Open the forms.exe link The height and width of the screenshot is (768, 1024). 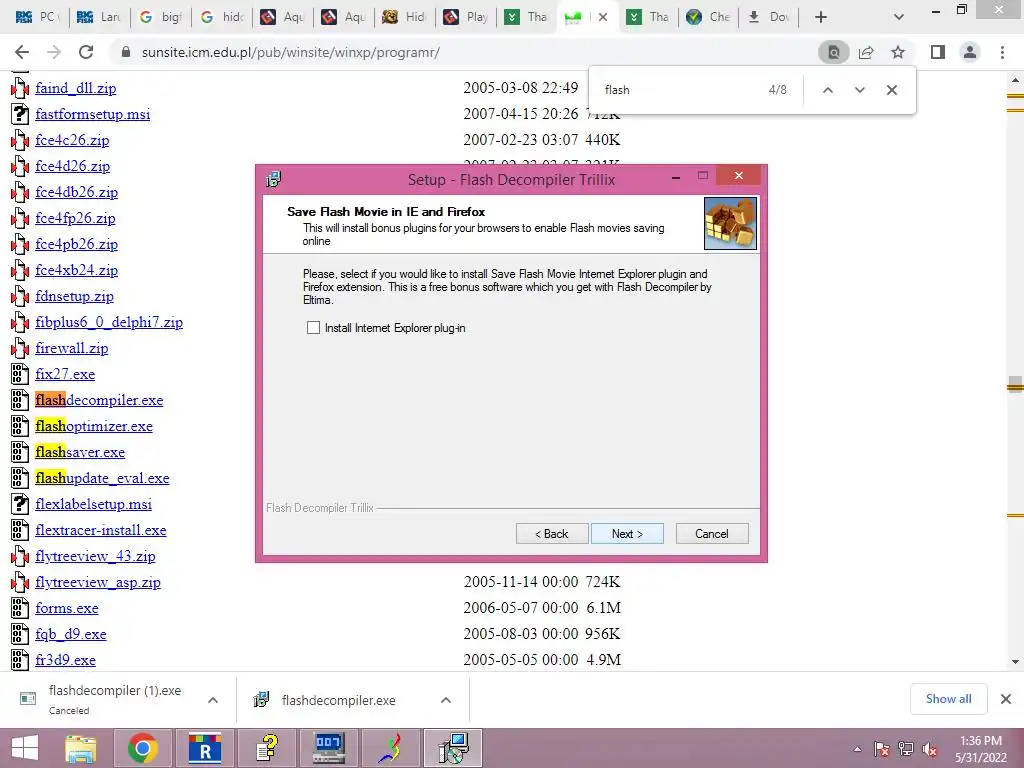pos(67,608)
